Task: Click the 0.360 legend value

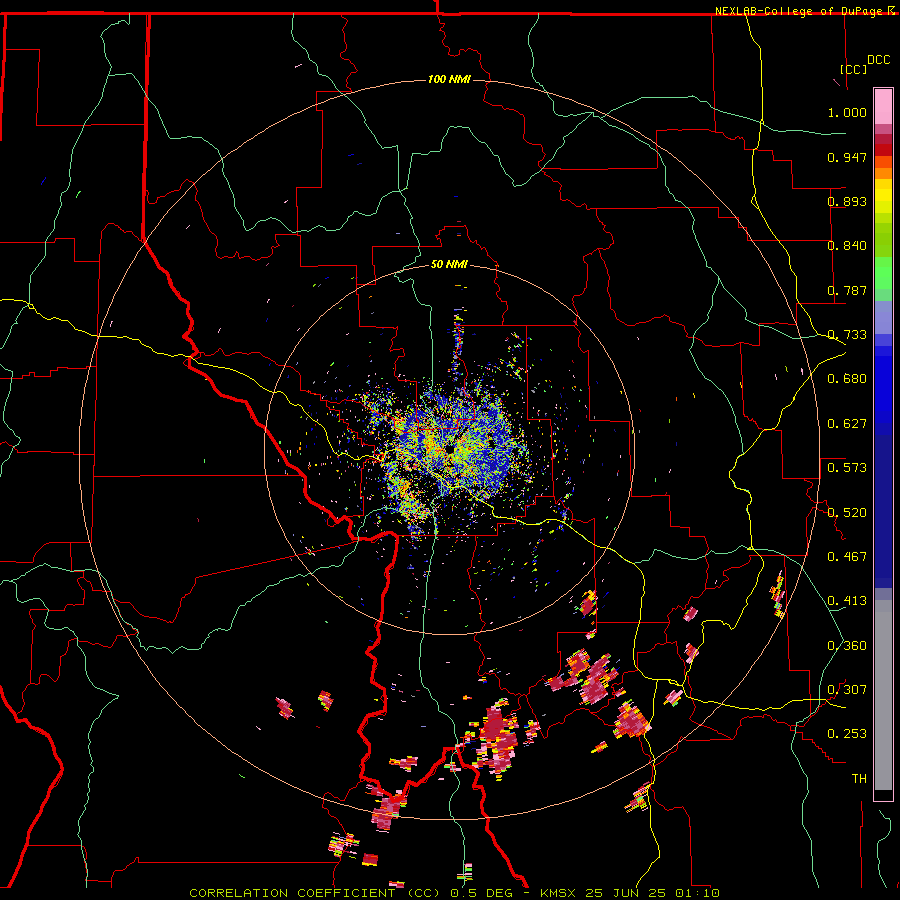Action: point(847,646)
